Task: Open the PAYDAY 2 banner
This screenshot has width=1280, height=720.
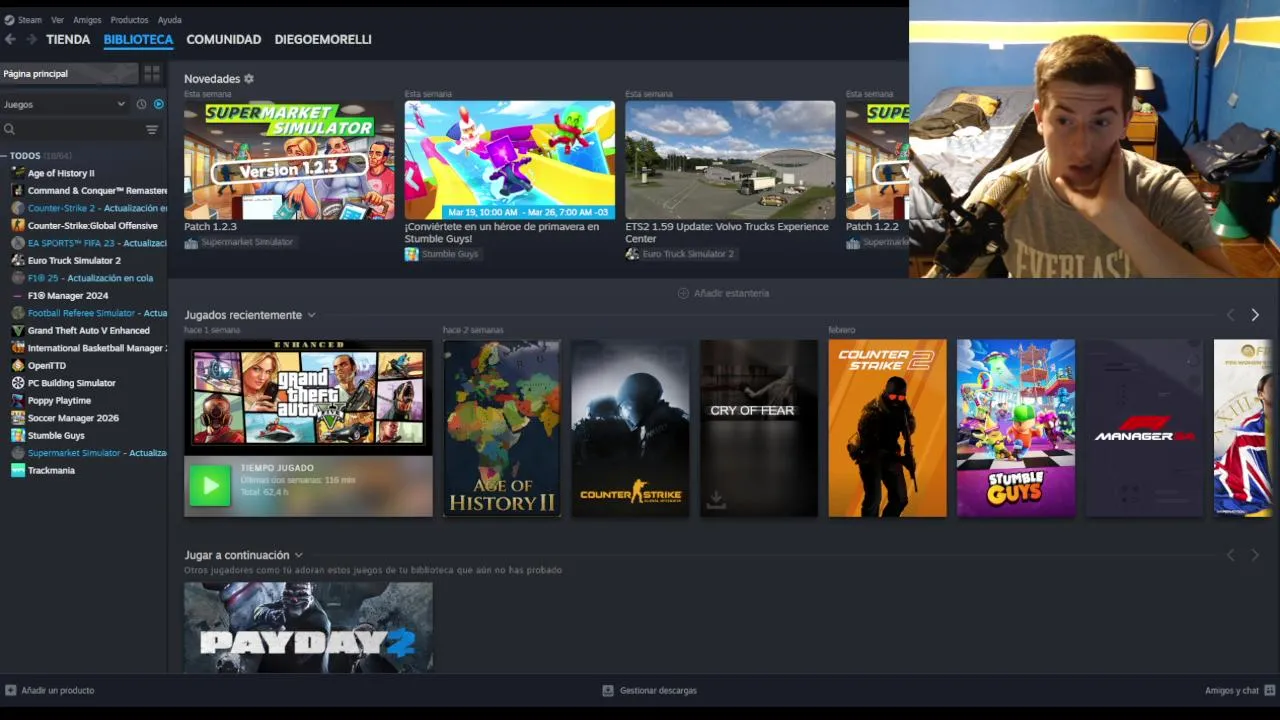Action: click(x=308, y=627)
